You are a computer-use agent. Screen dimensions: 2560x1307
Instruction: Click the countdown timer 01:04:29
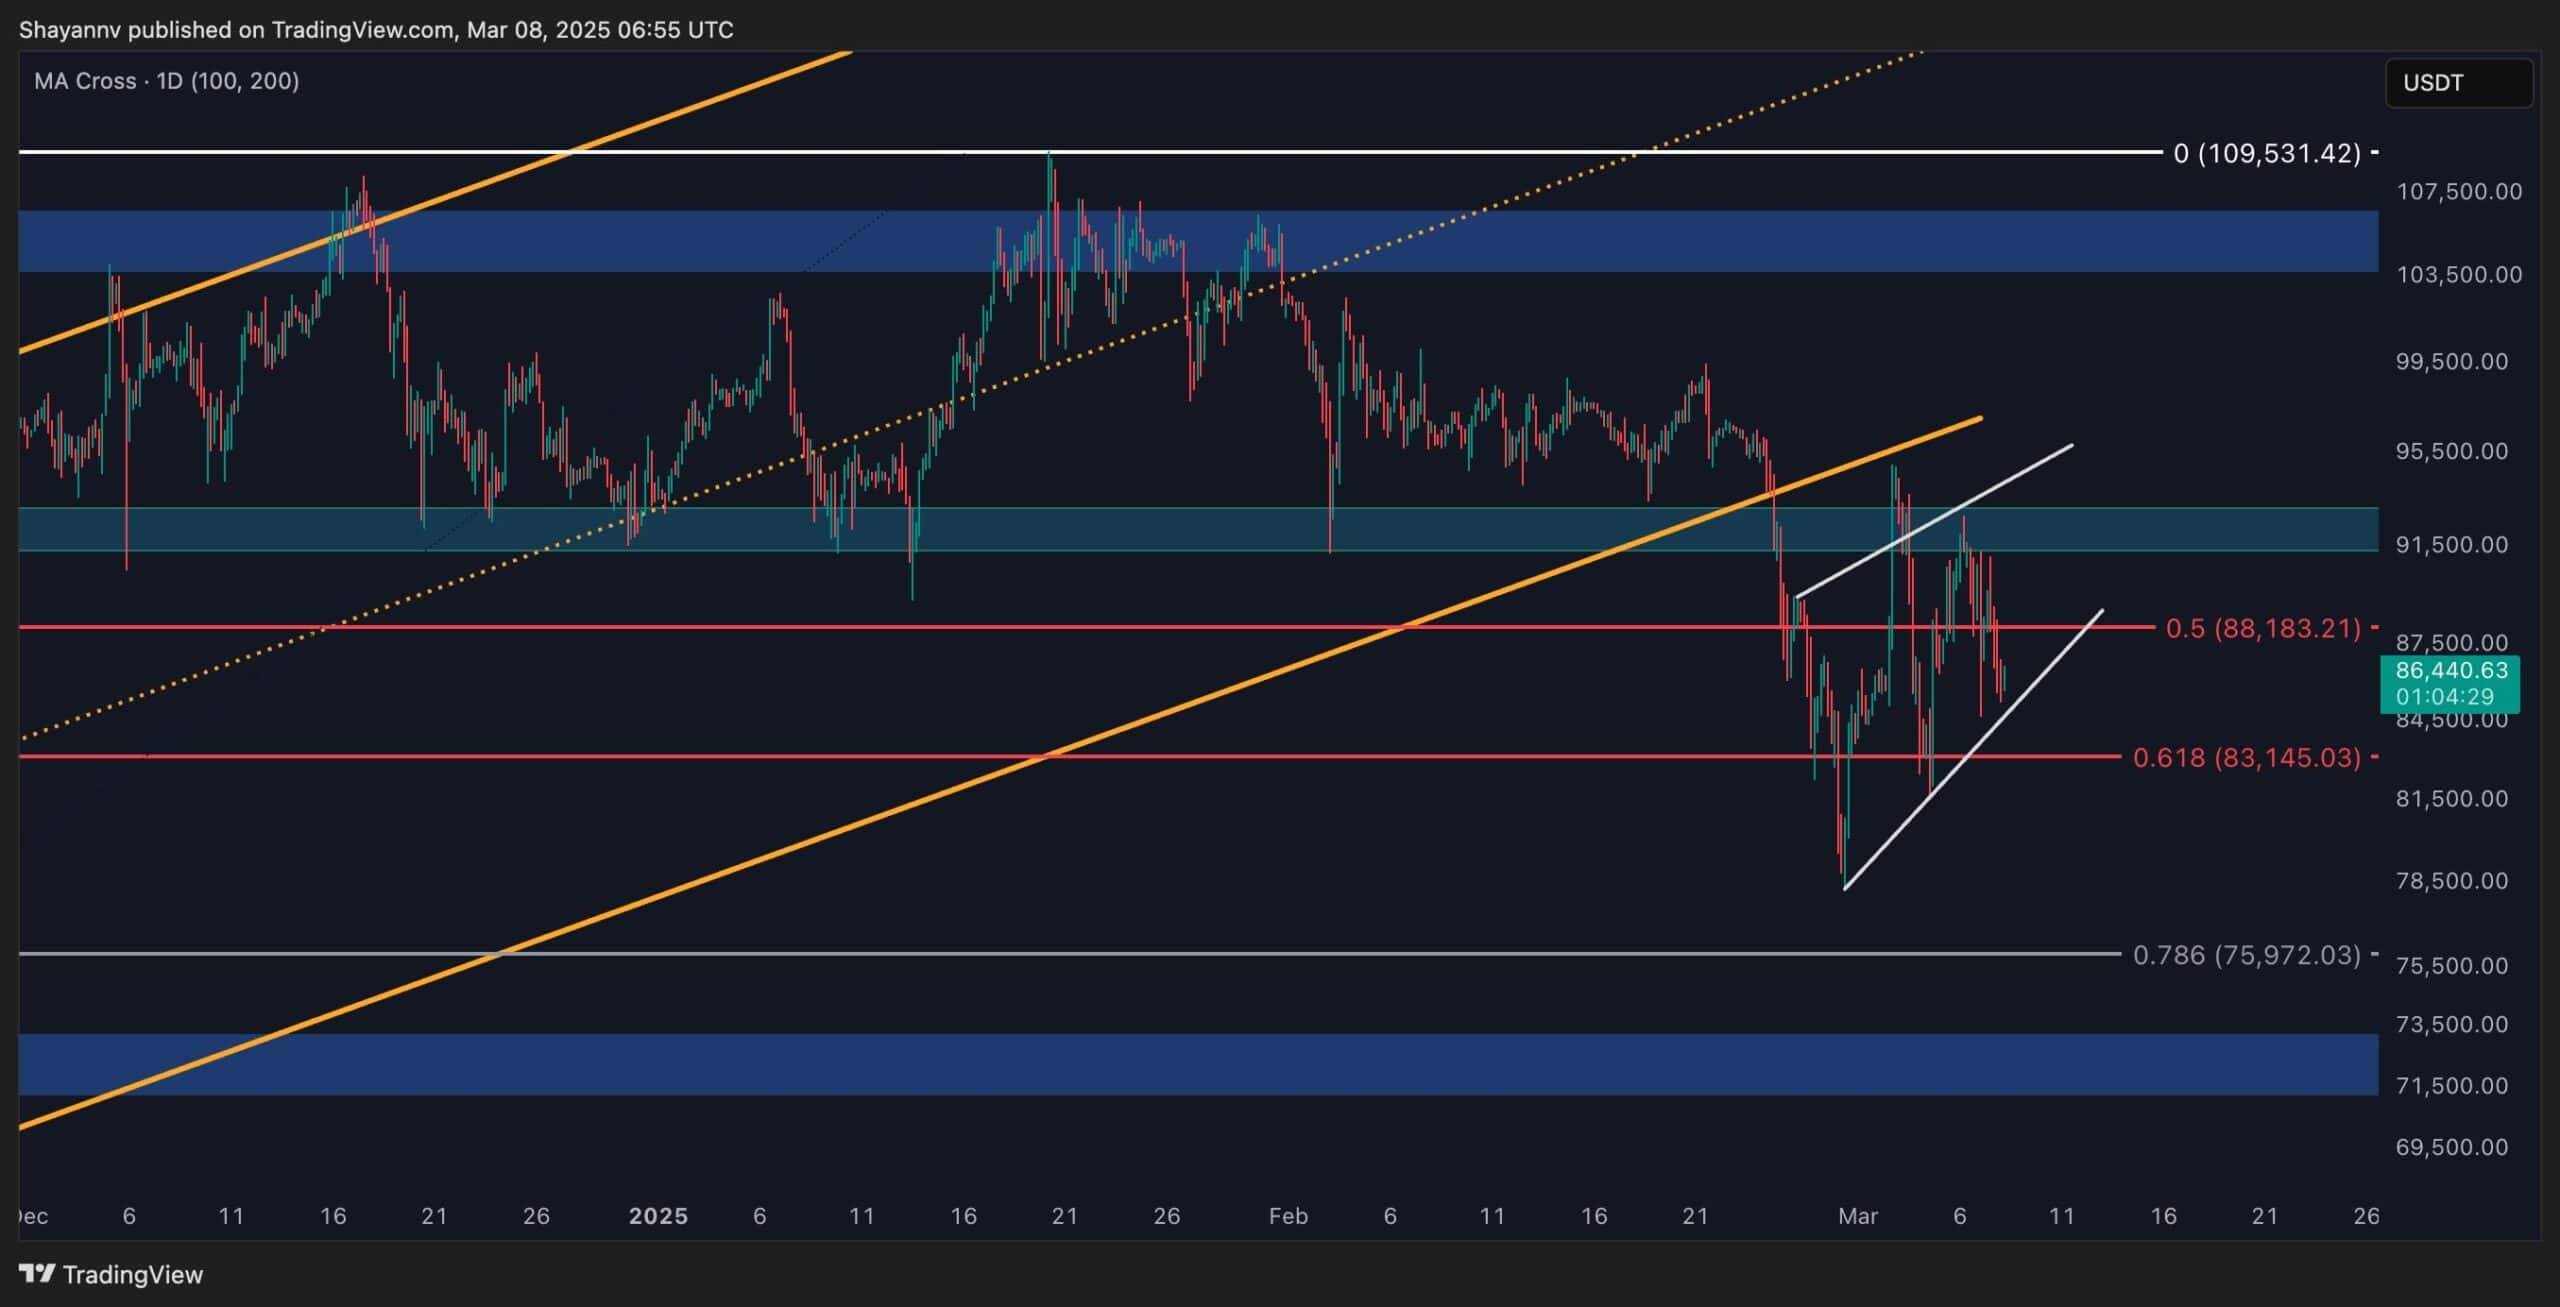[2444, 697]
